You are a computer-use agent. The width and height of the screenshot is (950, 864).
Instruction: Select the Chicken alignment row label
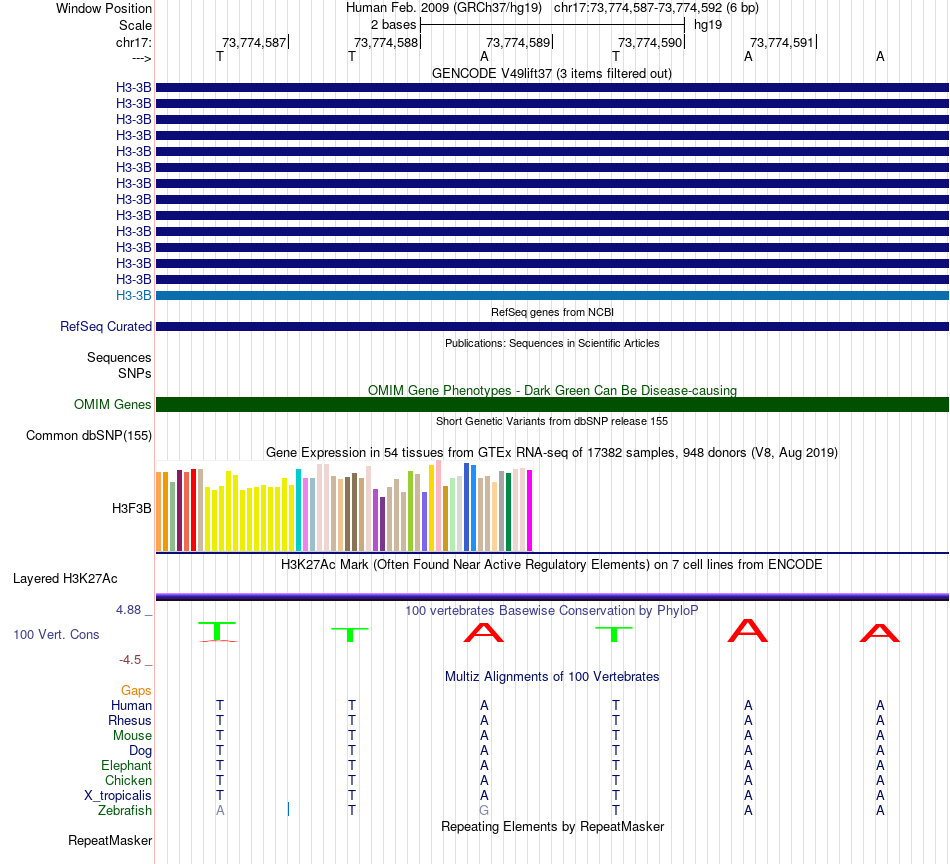pos(128,780)
